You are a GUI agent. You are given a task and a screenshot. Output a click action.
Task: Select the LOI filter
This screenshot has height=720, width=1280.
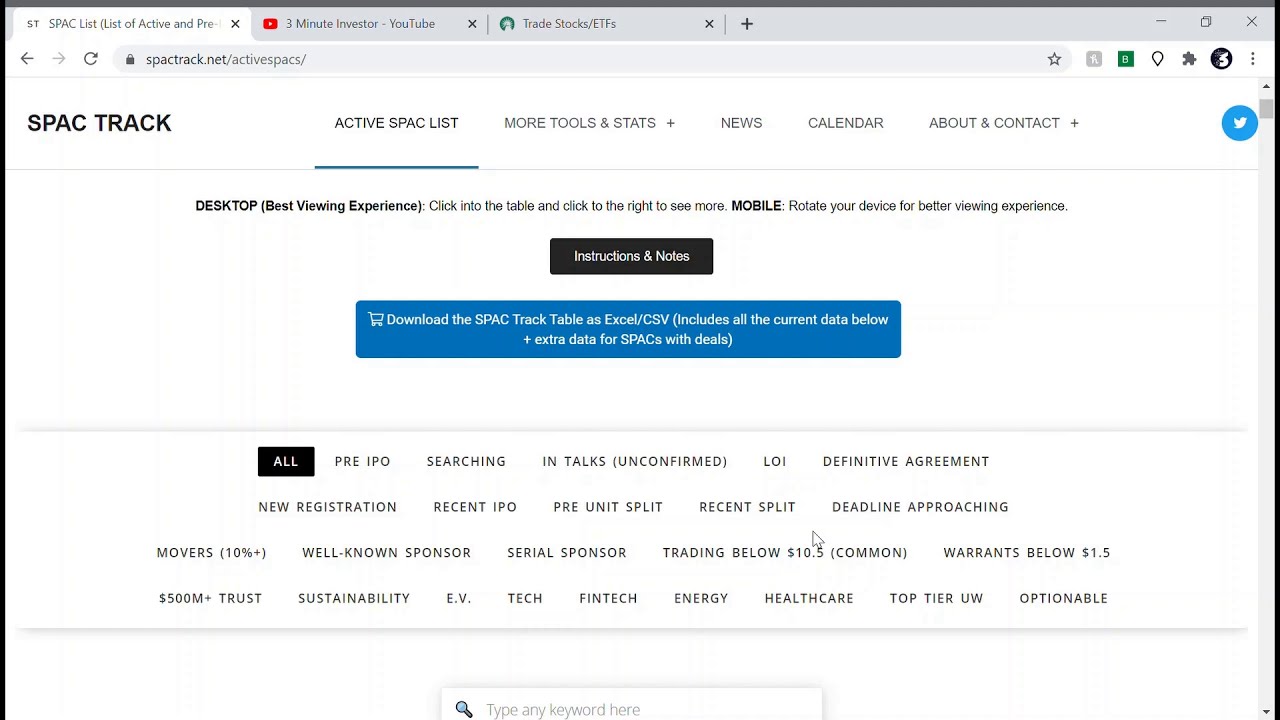(775, 461)
